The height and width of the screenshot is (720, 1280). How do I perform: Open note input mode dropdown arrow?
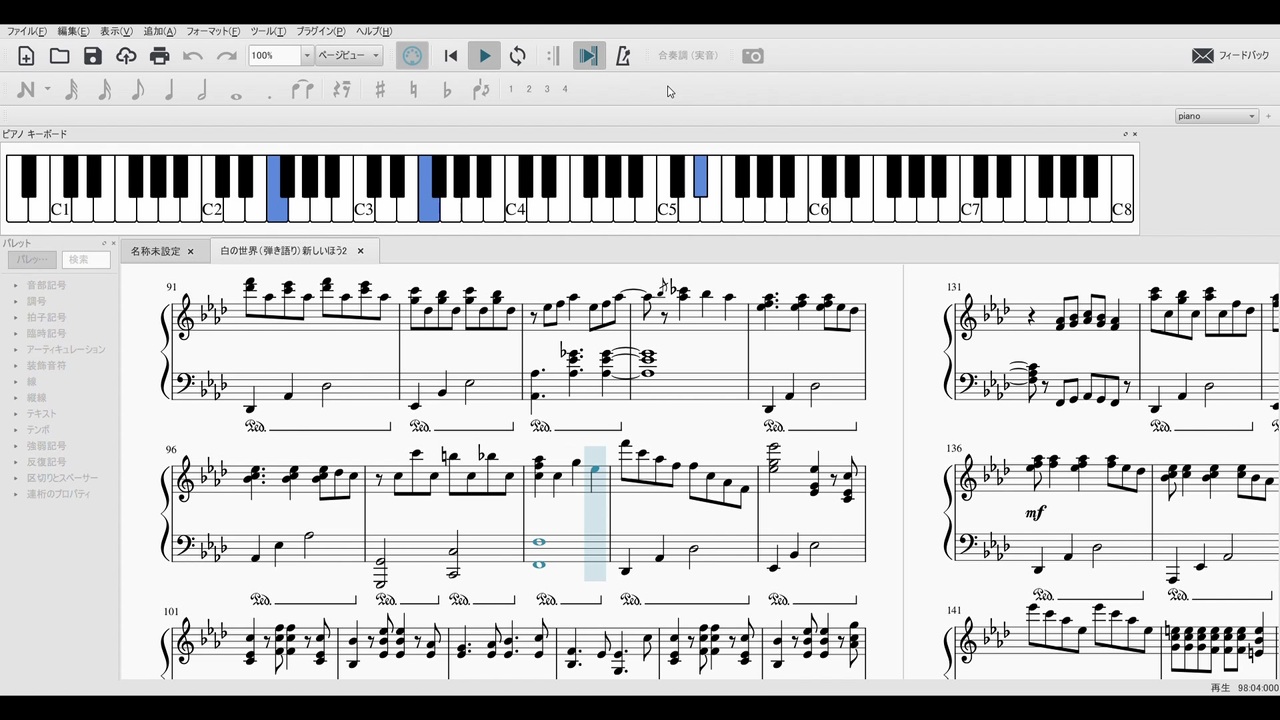[47, 90]
